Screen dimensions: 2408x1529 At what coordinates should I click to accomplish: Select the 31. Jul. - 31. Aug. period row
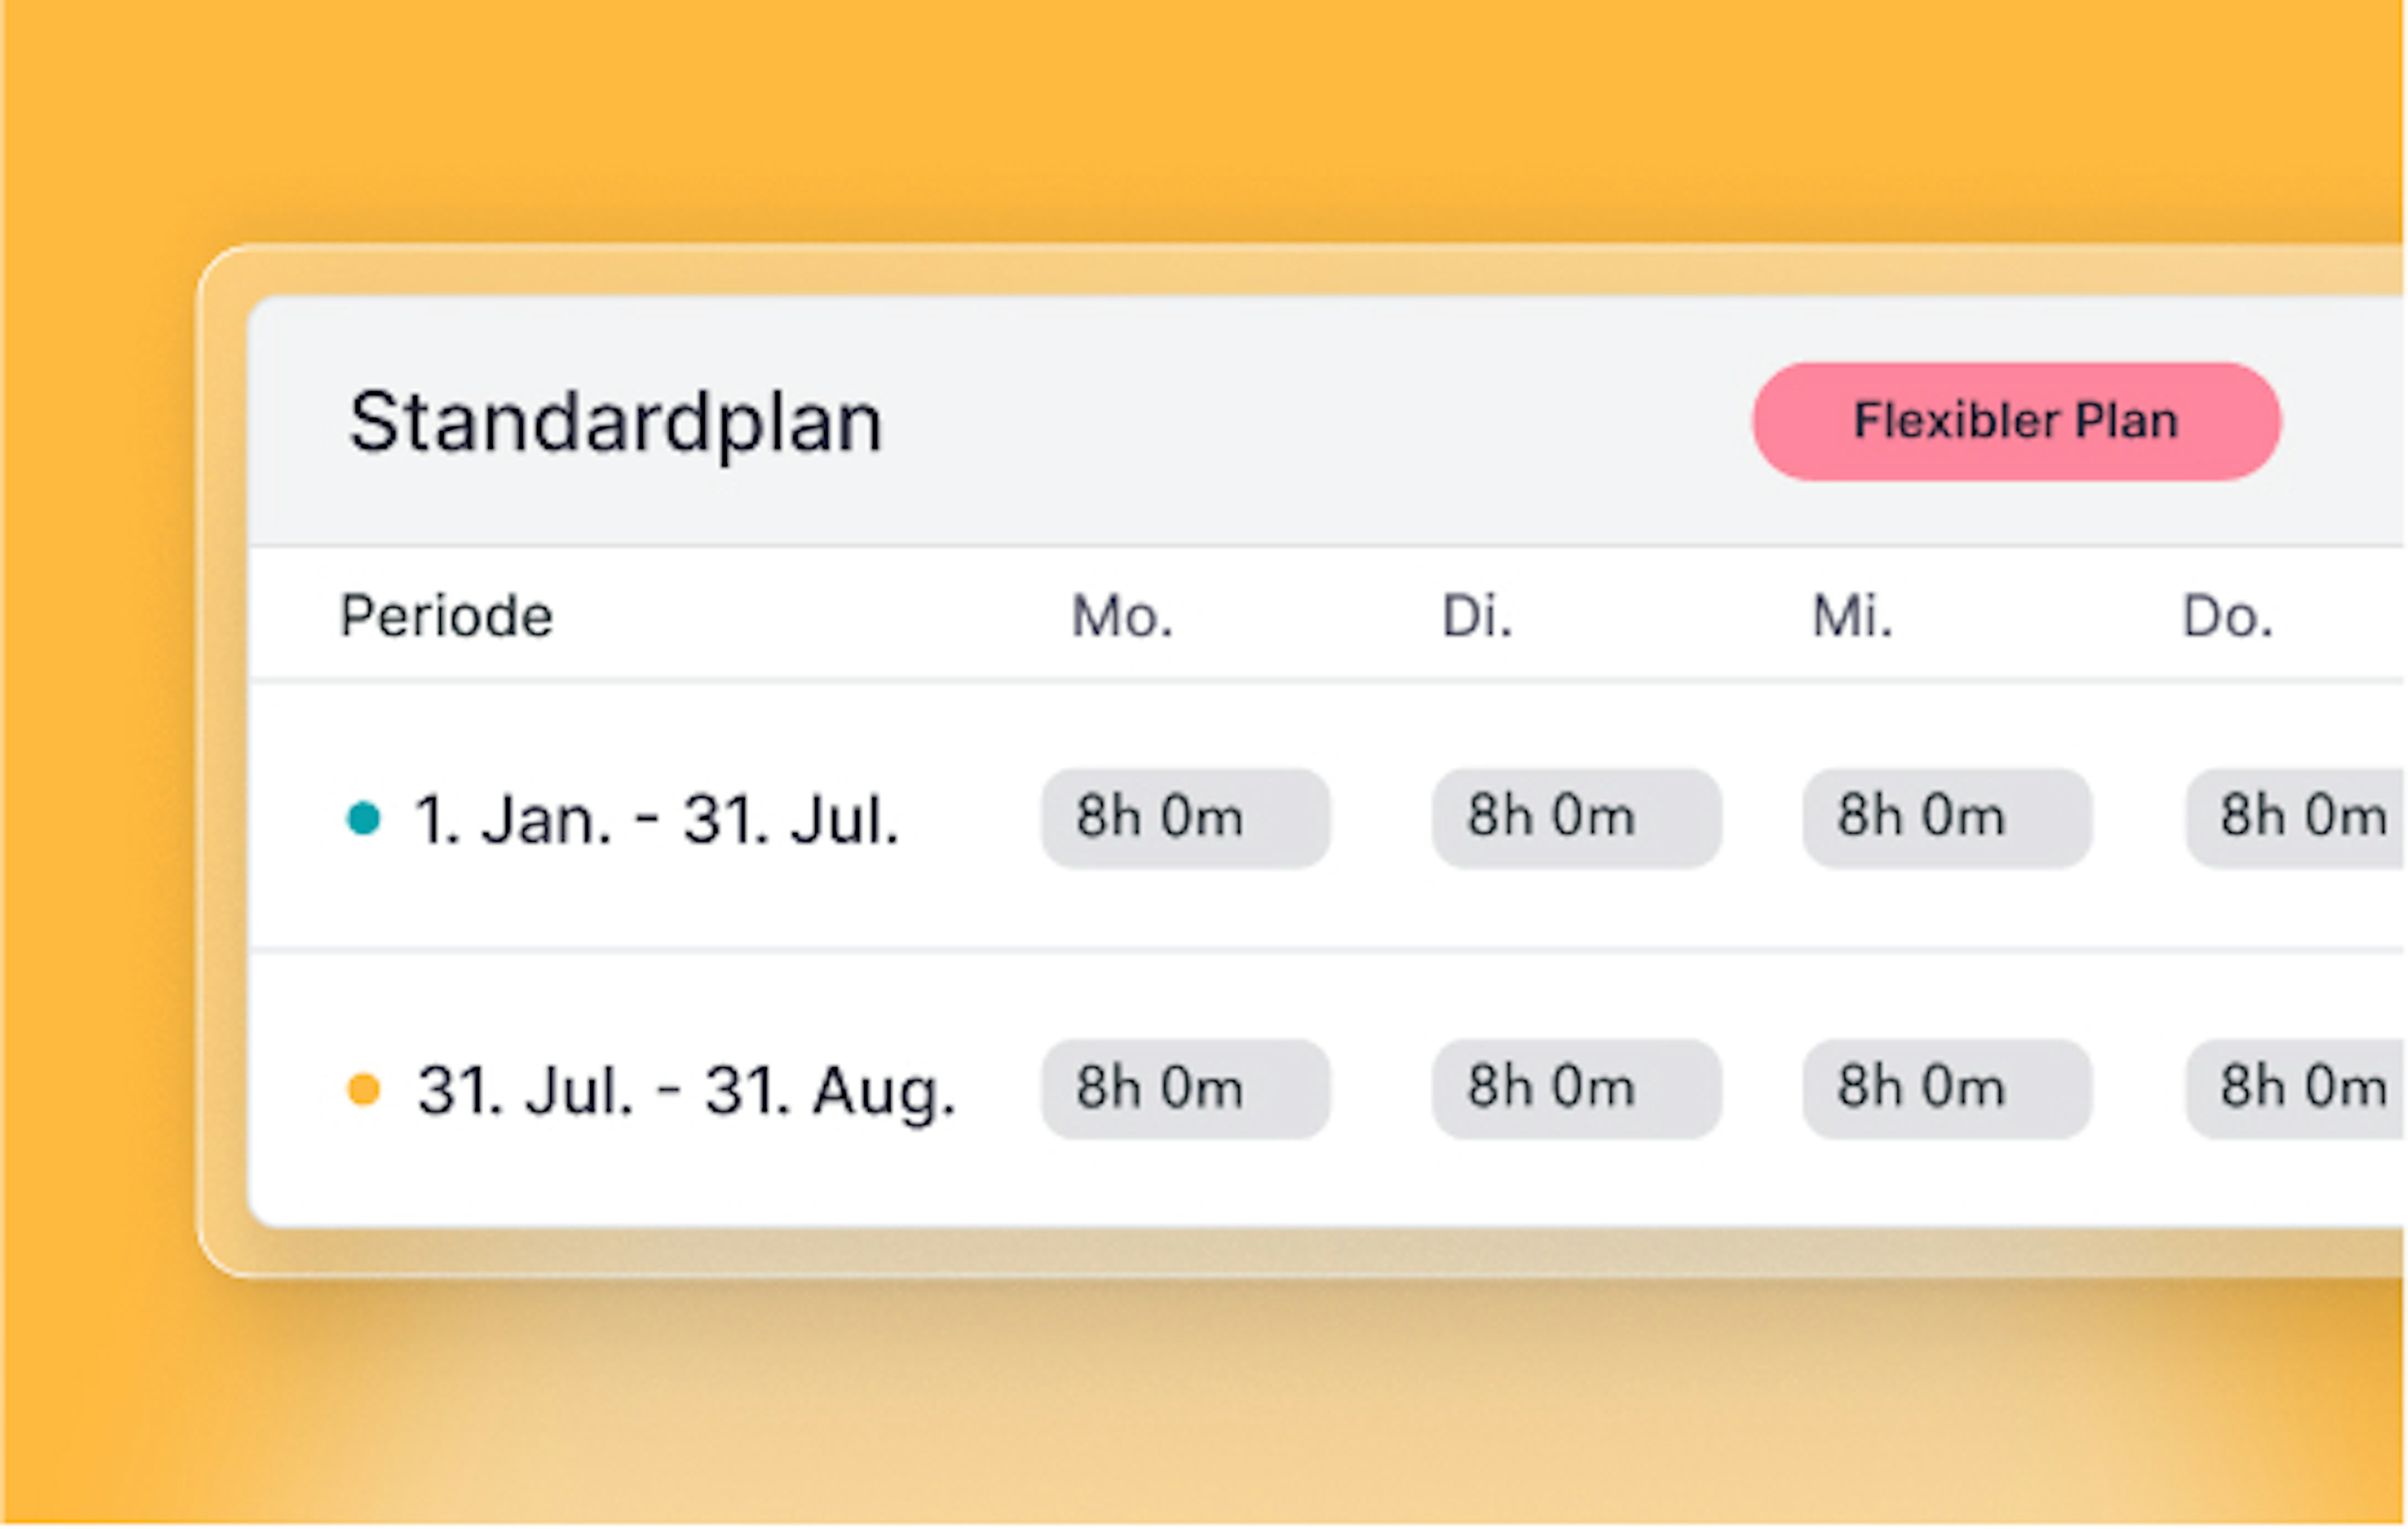(1326, 1089)
